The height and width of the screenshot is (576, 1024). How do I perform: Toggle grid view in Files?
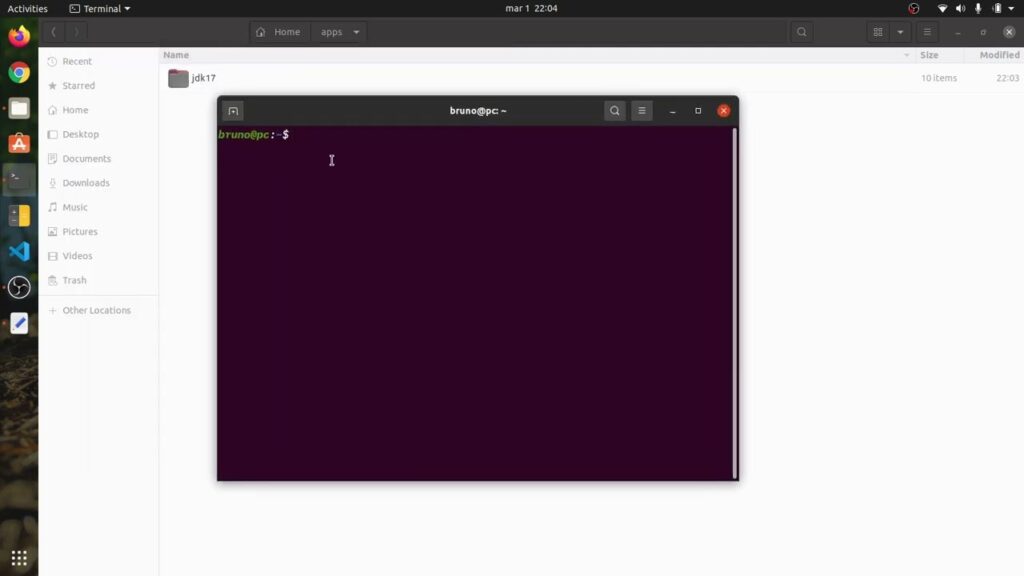coord(878,32)
